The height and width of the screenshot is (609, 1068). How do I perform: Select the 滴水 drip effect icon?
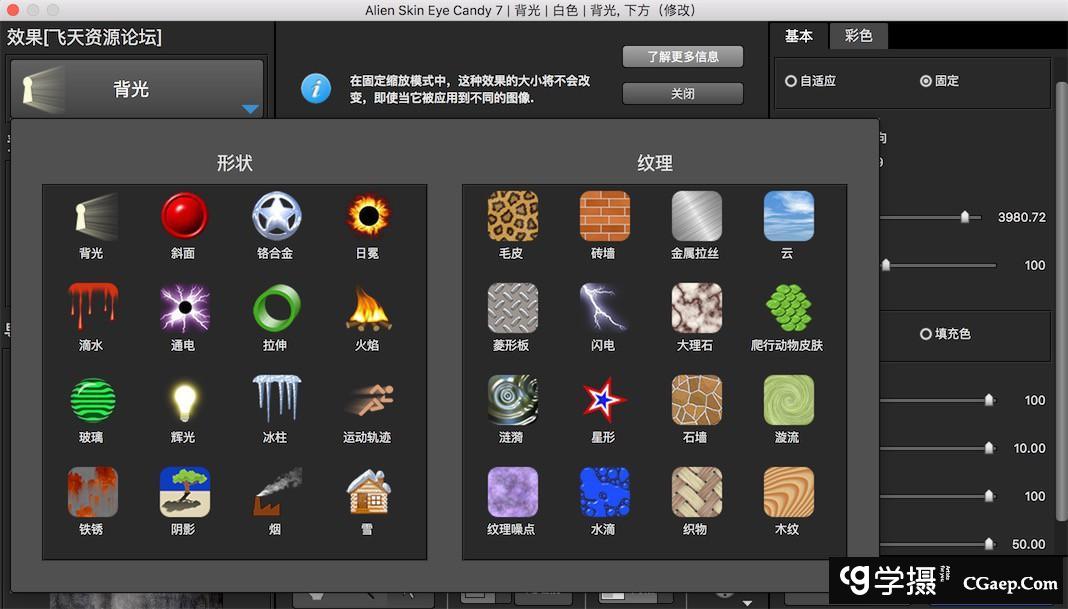[x=92, y=308]
